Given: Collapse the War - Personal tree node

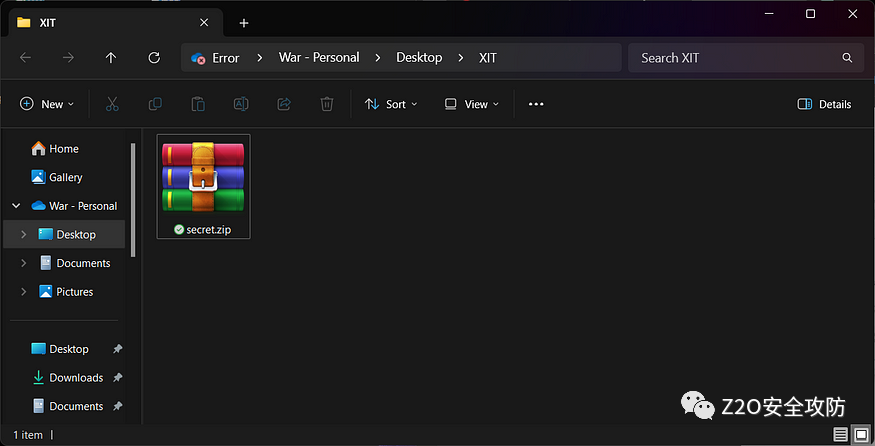Looking at the screenshot, I should (17, 205).
